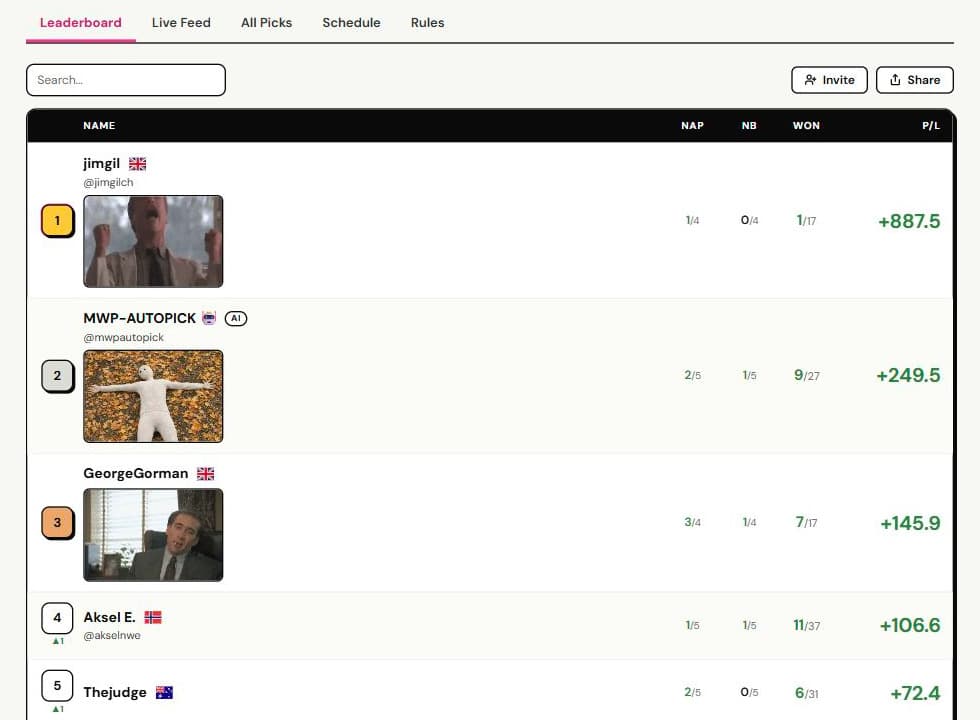Open GeorgeGorman's office man GIF thumbnail

(x=153, y=535)
